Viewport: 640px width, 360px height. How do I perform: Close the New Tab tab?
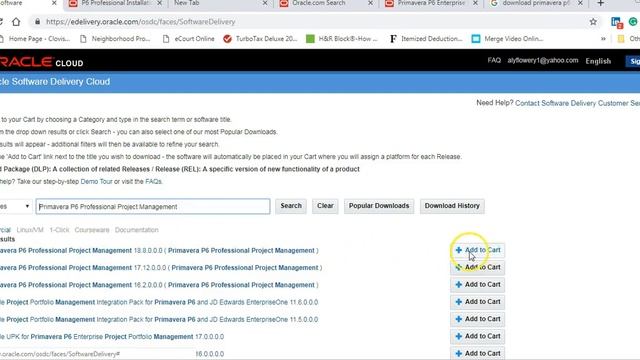[x=264, y=3]
